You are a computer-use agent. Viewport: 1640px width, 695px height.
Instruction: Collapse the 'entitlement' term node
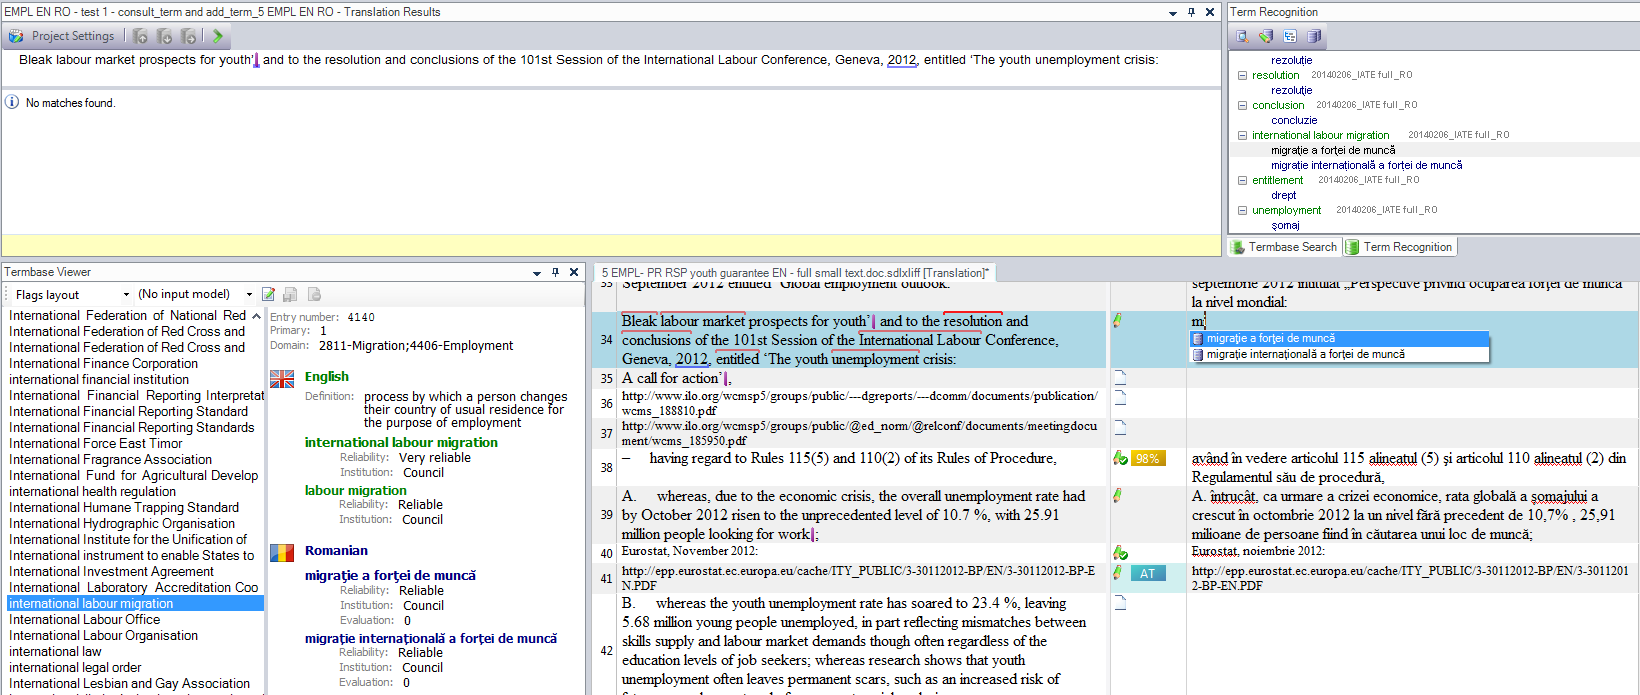pyautogui.click(x=1243, y=180)
